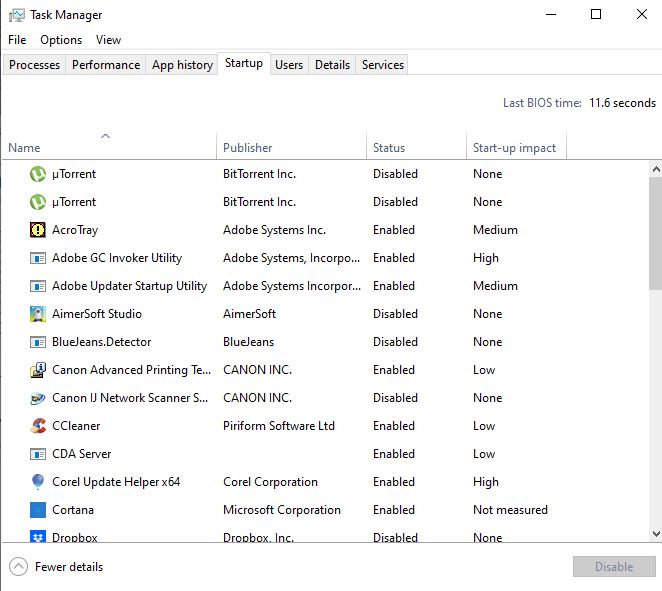Screen dimensions: 662x591
Task: Close the Task Manager window
Action: [x=642, y=15]
